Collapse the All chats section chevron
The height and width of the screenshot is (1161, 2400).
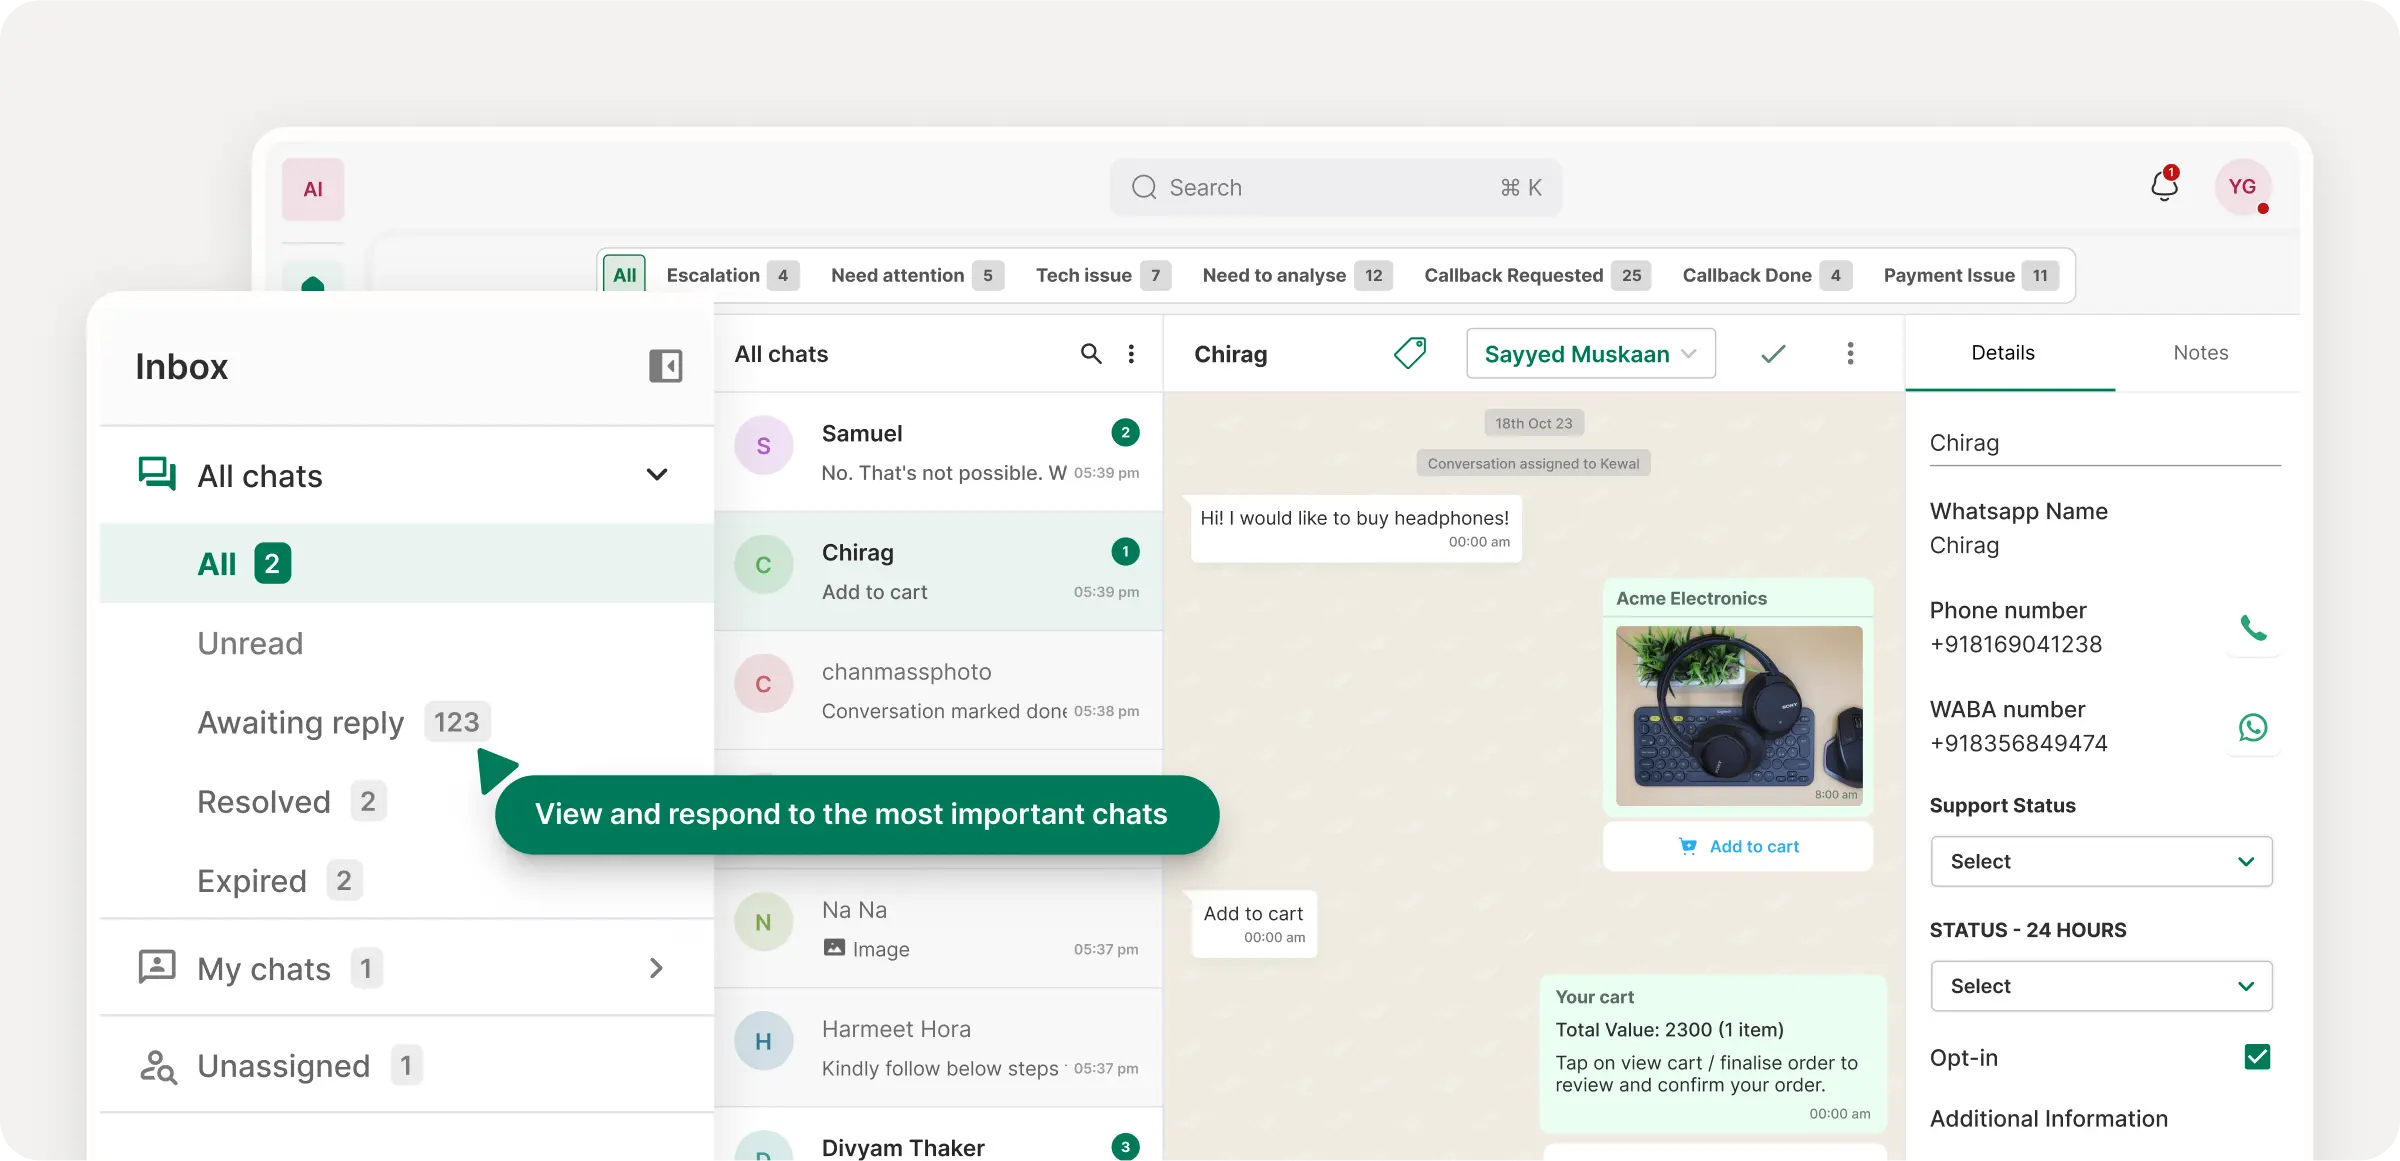click(657, 474)
